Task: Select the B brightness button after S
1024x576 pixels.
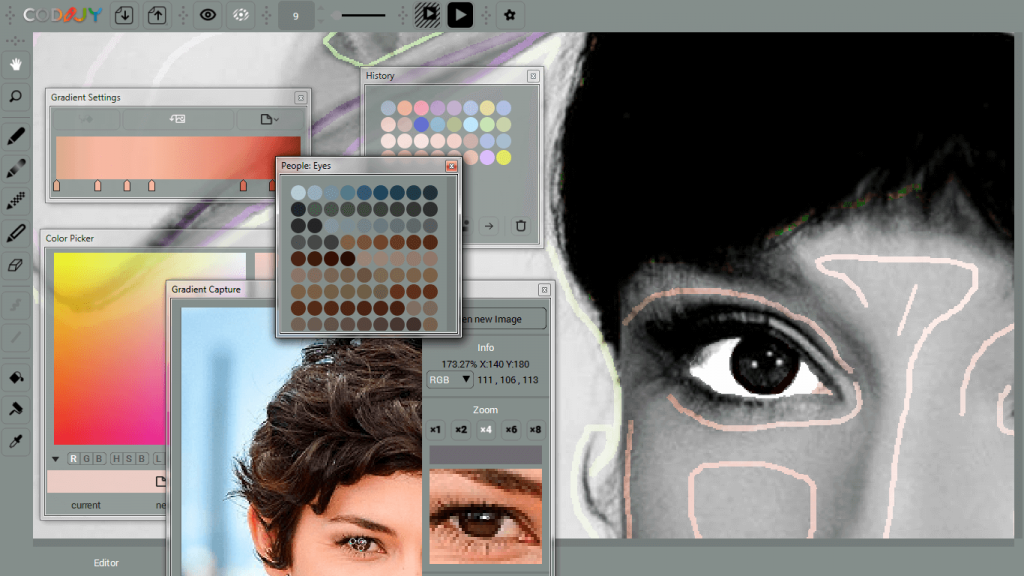Action: click(x=142, y=459)
